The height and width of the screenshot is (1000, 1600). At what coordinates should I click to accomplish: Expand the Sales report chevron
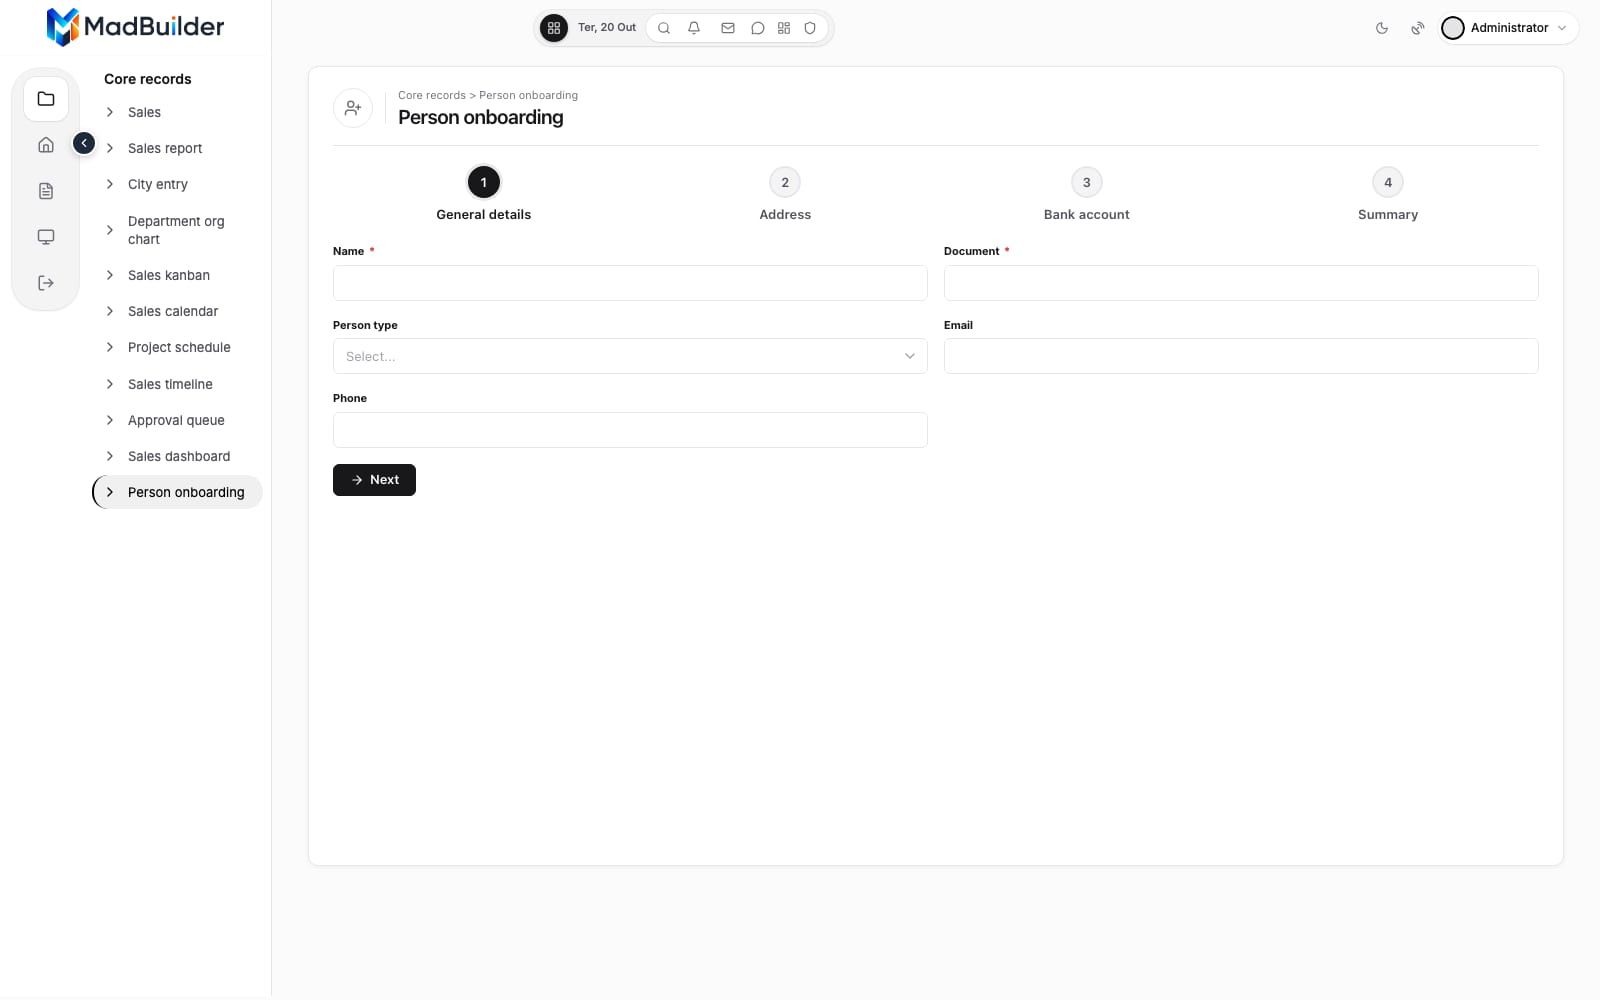110,148
